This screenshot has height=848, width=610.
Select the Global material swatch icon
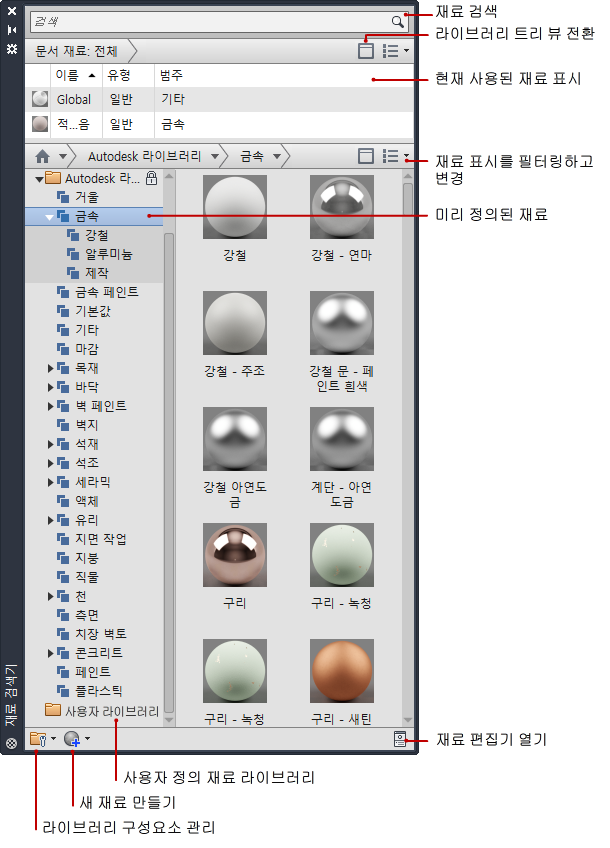point(39,99)
